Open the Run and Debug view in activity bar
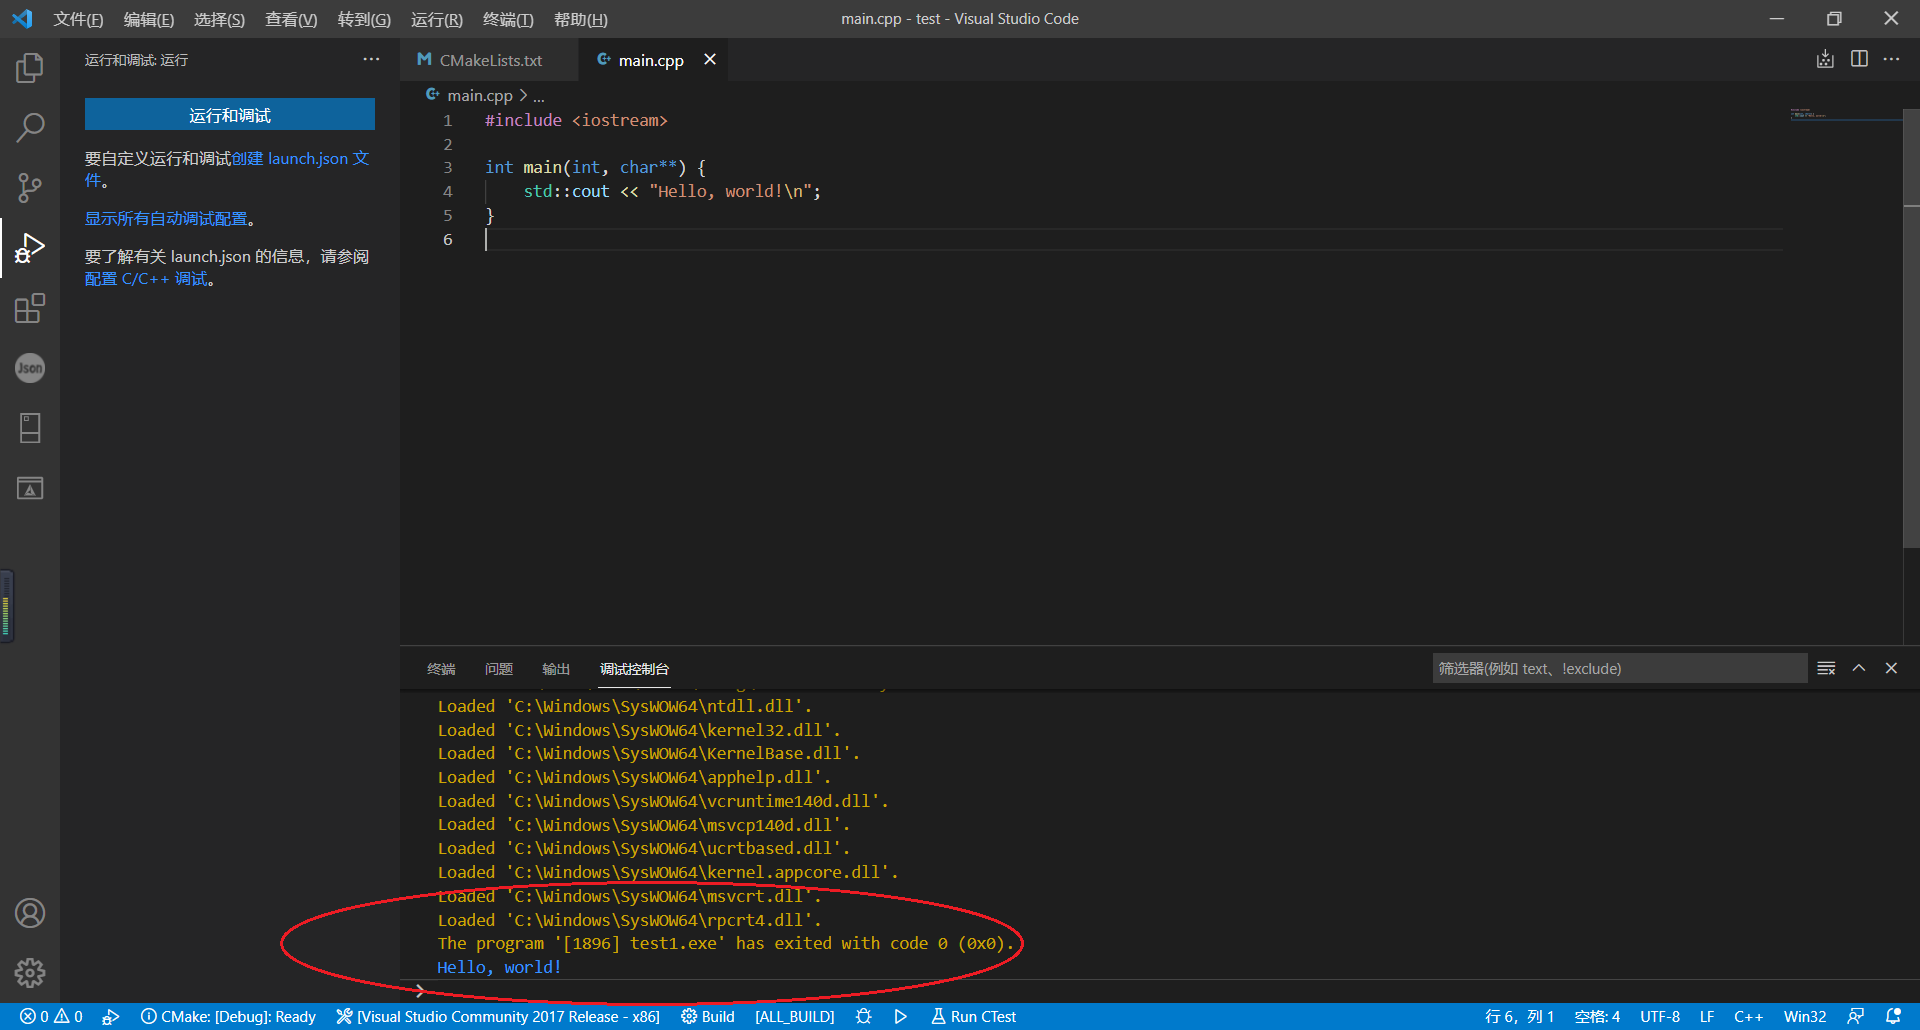The width and height of the screenshot is (1920, 1030). coord(30,247)
